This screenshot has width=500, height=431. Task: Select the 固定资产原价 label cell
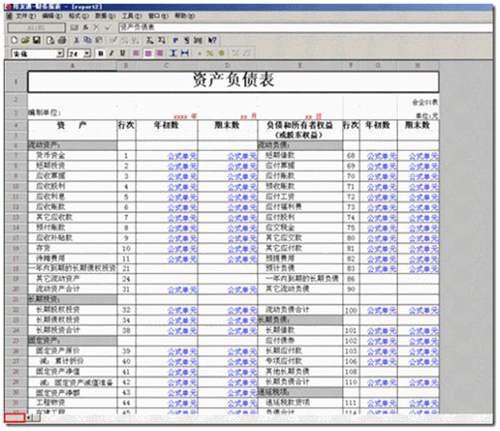(x=72, y=351)
